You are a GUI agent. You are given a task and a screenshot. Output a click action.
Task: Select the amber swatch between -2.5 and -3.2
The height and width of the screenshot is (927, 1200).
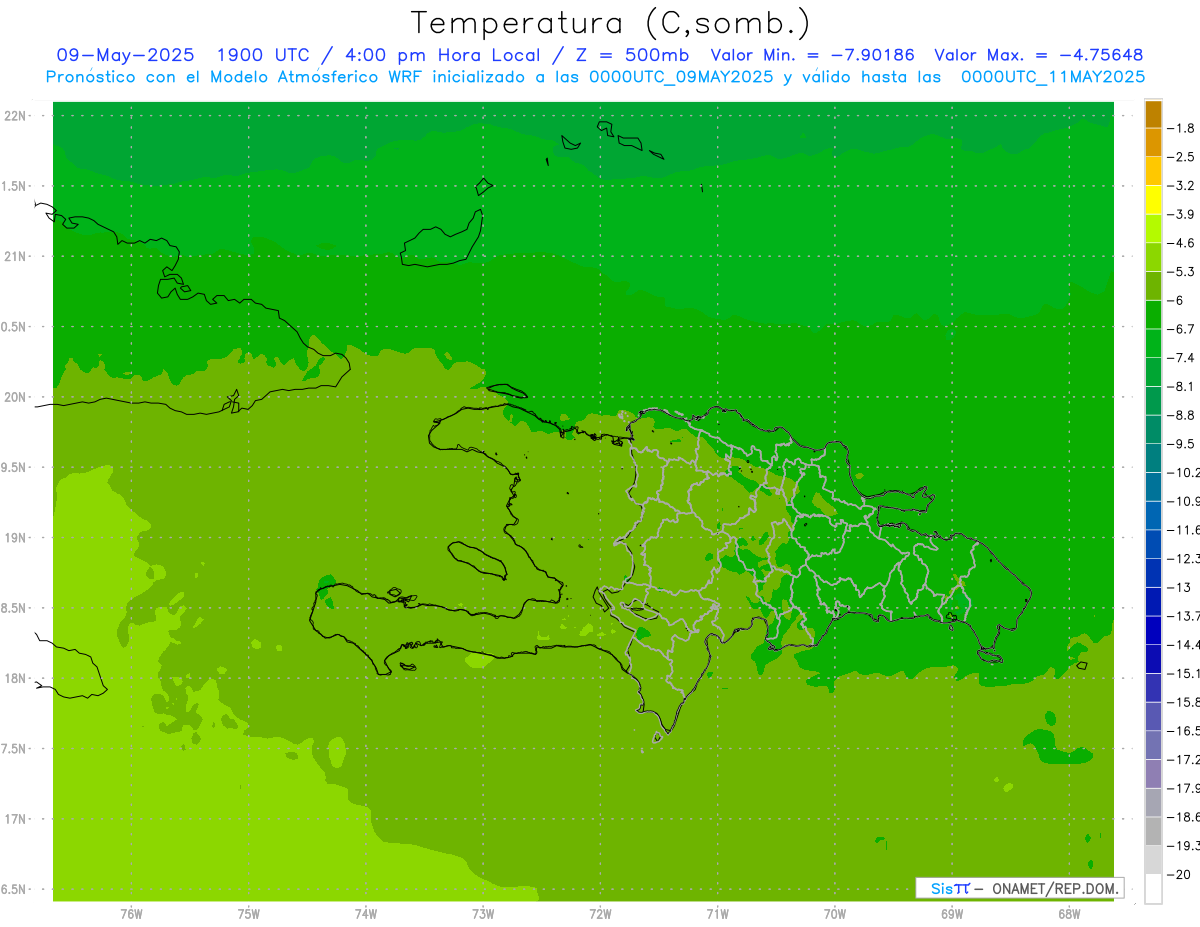(1153, 171)
